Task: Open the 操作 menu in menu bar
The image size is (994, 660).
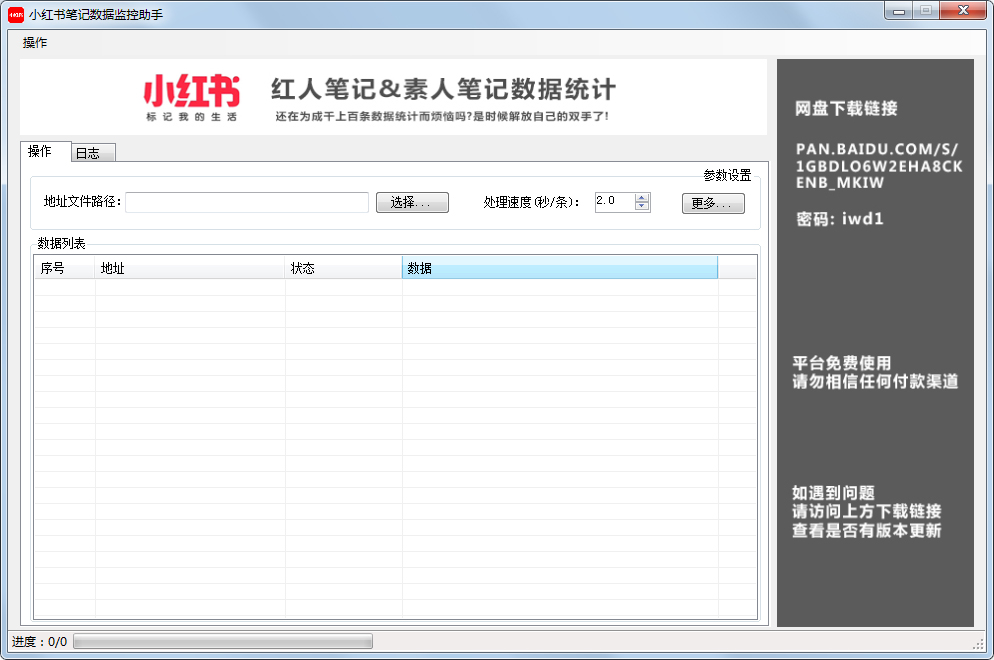Action: click(35, 43)
